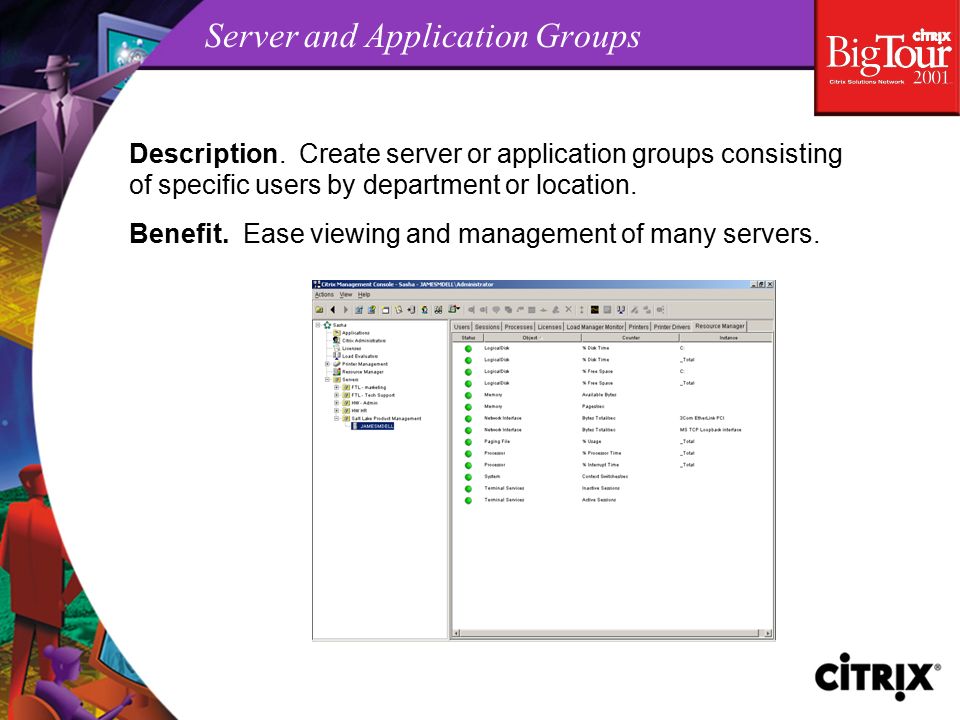Open dropdown arrow on toolbar icon after binoculars

click(458, 309)
